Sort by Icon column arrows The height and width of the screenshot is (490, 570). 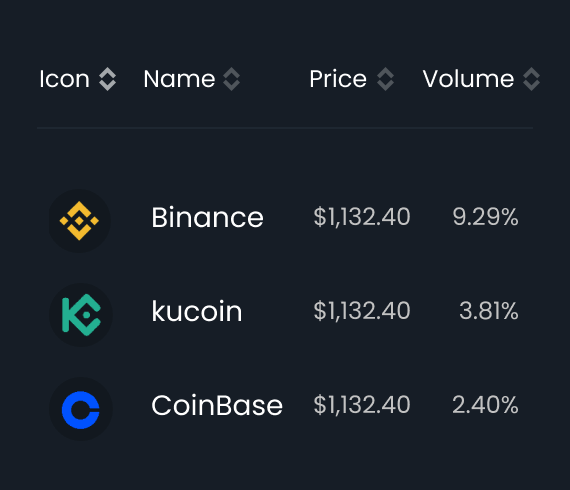point(108,79)
